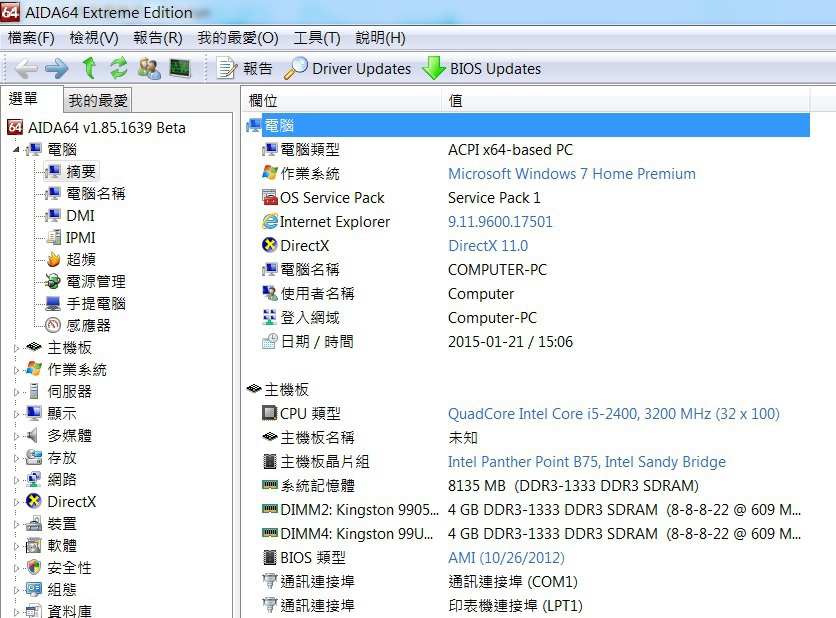Click the 日期 / 時間 calendar icon
This screenshot has width=836, height=618.
point(270,341)
